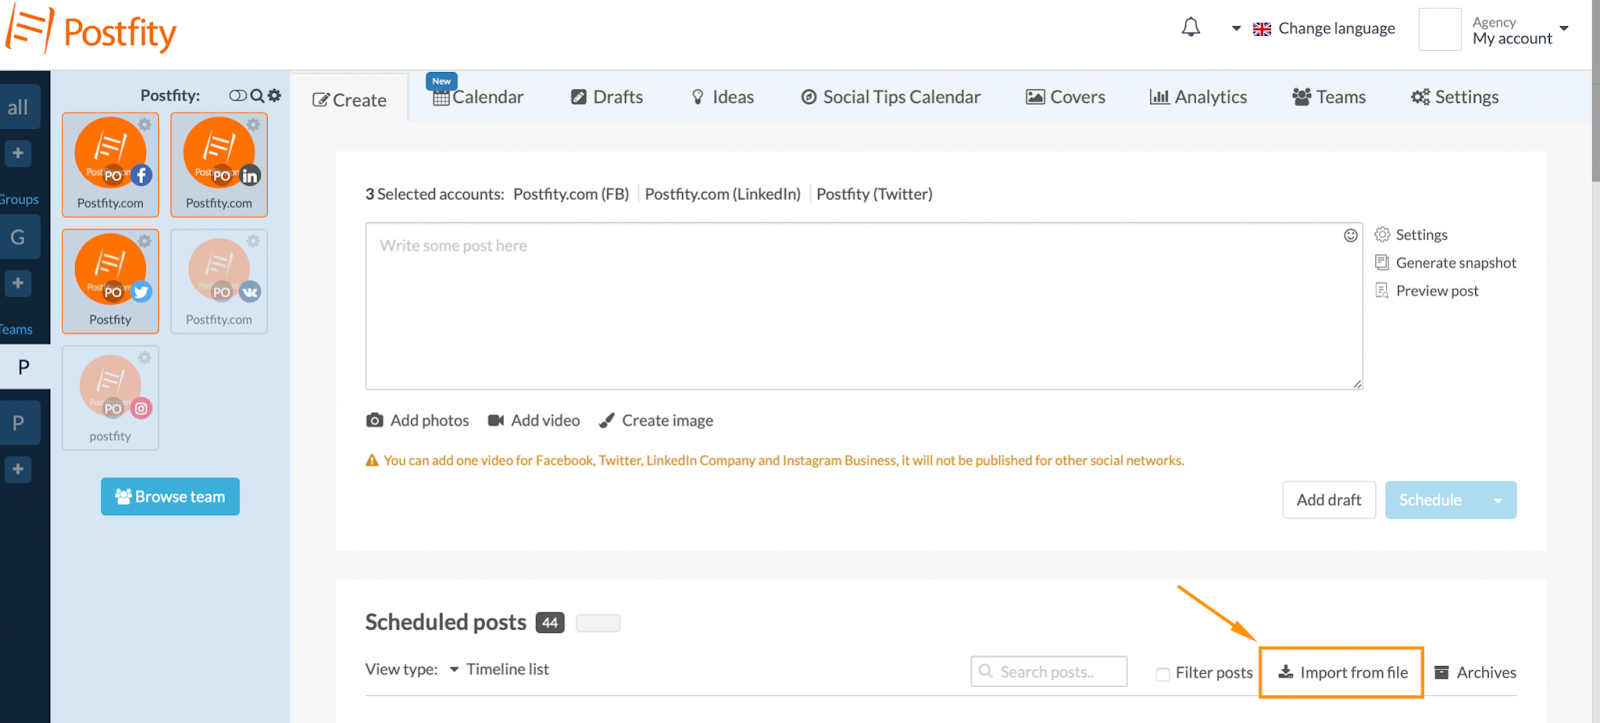Show all accounts with the all tile
This screenshot has width=1600, height=723.
tap(18, 108)
